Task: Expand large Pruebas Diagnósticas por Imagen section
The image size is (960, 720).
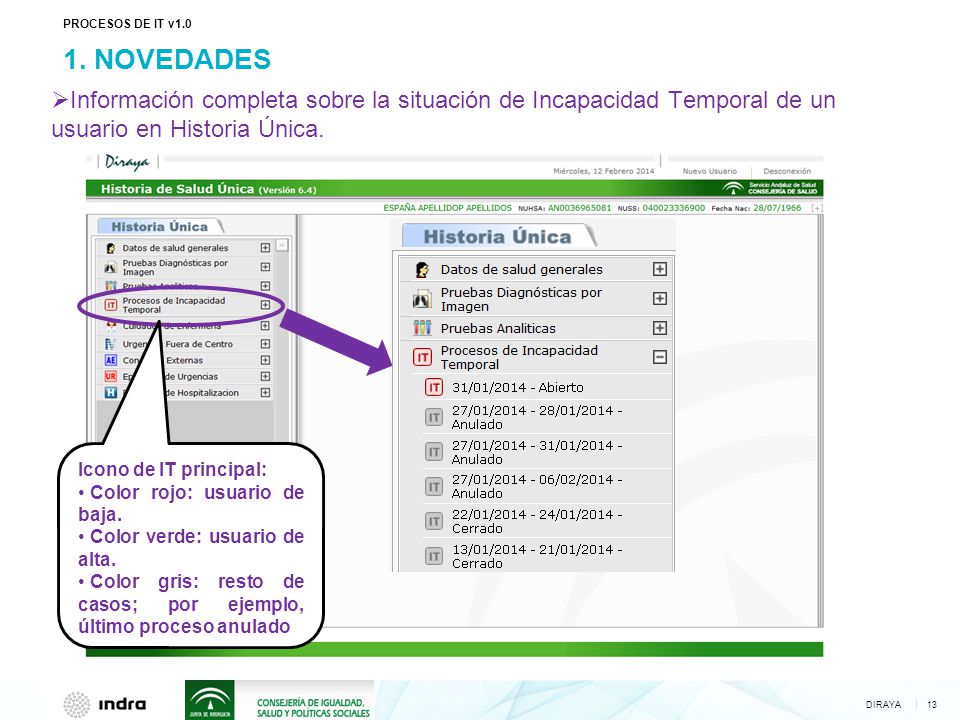Action: click(x=659, y=299)
